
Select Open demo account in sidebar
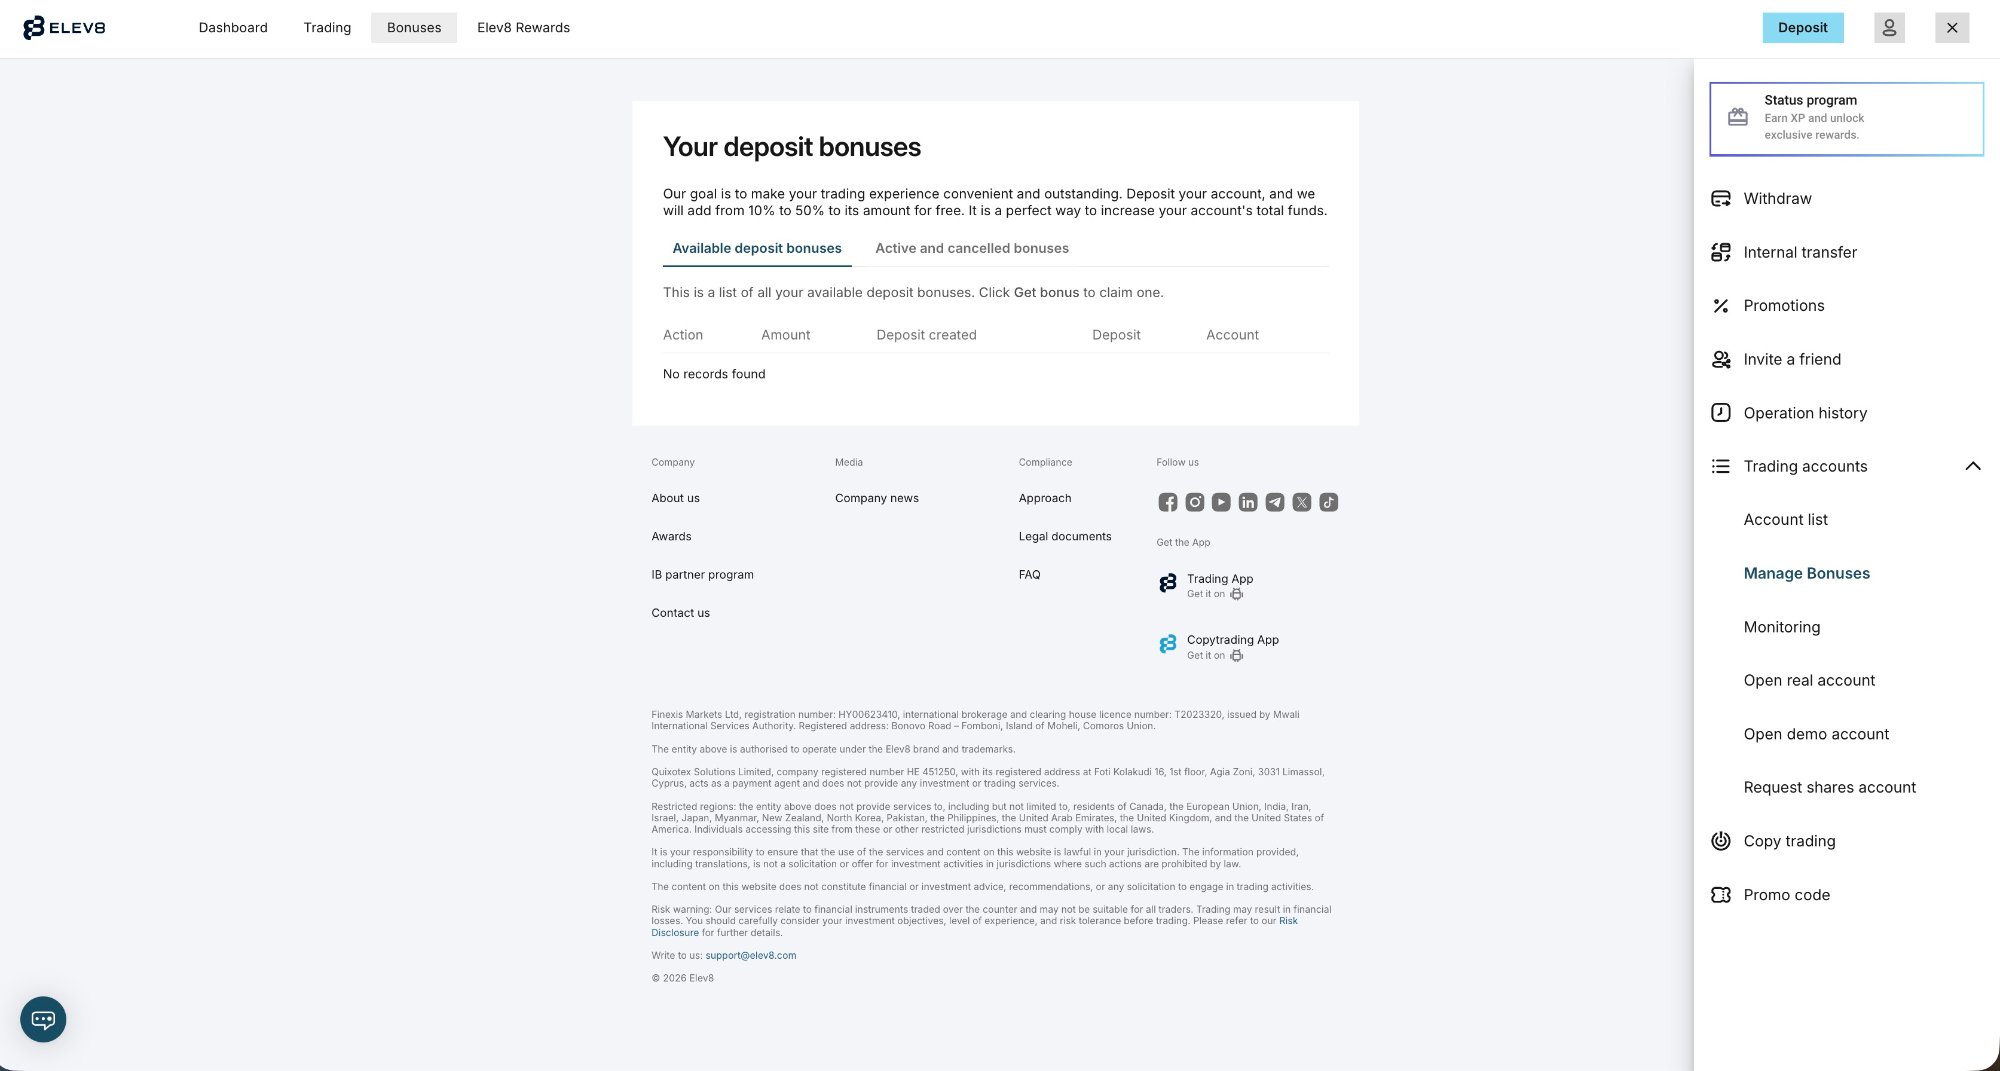point(1816,734)
